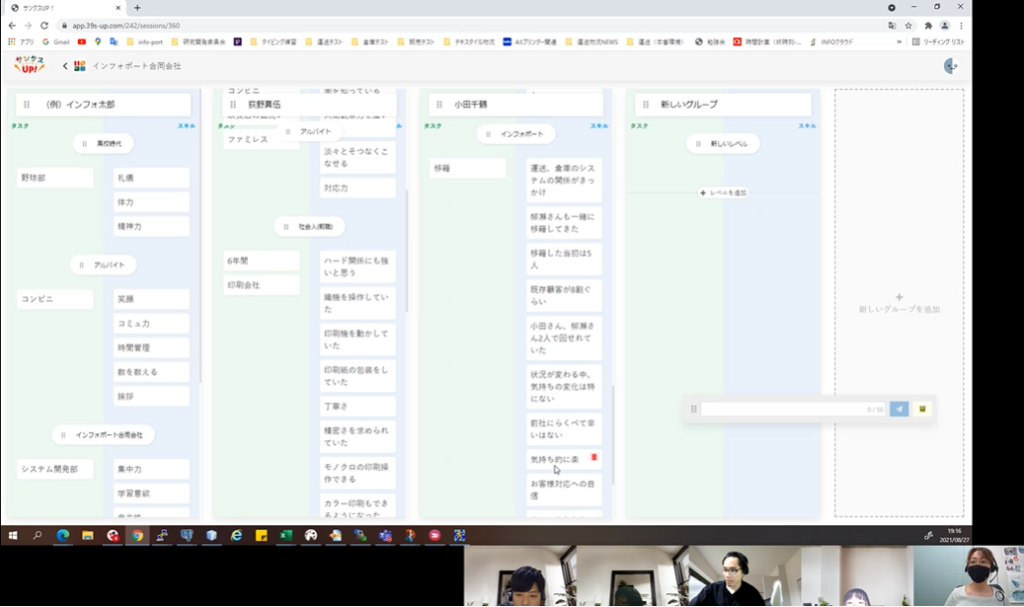The height and width of the screenshot is (607, 1024).
Task: Click the taskbar clock showing 19:16
Action: 954,536
